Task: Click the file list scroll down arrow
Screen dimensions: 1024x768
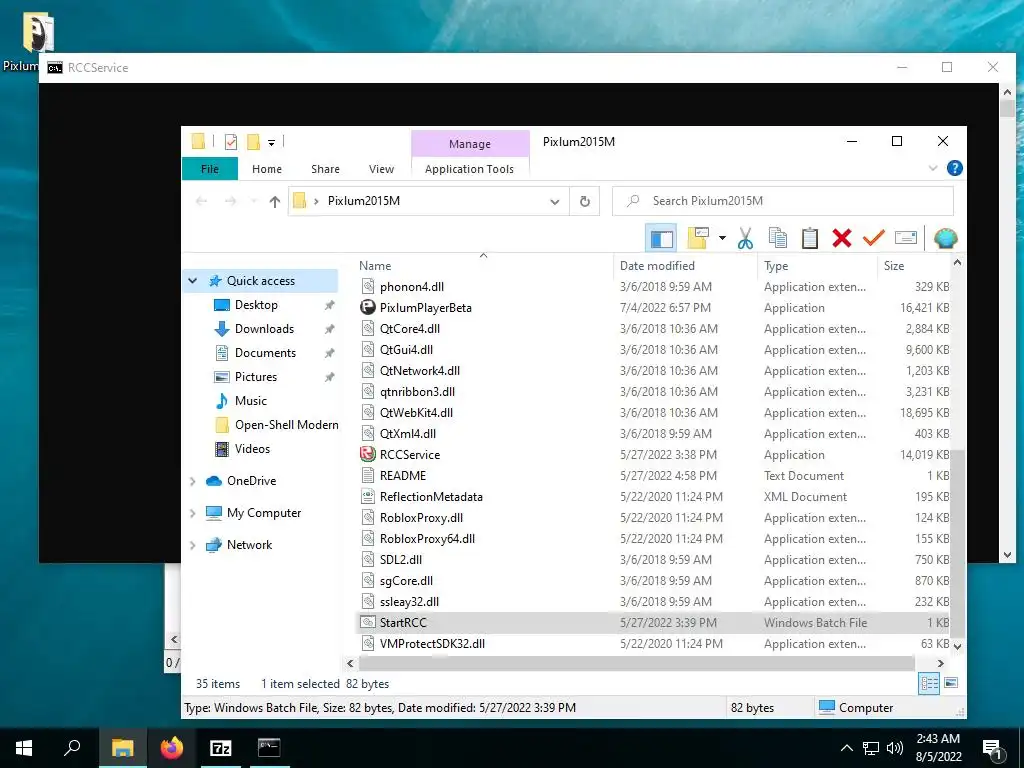Action: [x=957, y=647]
